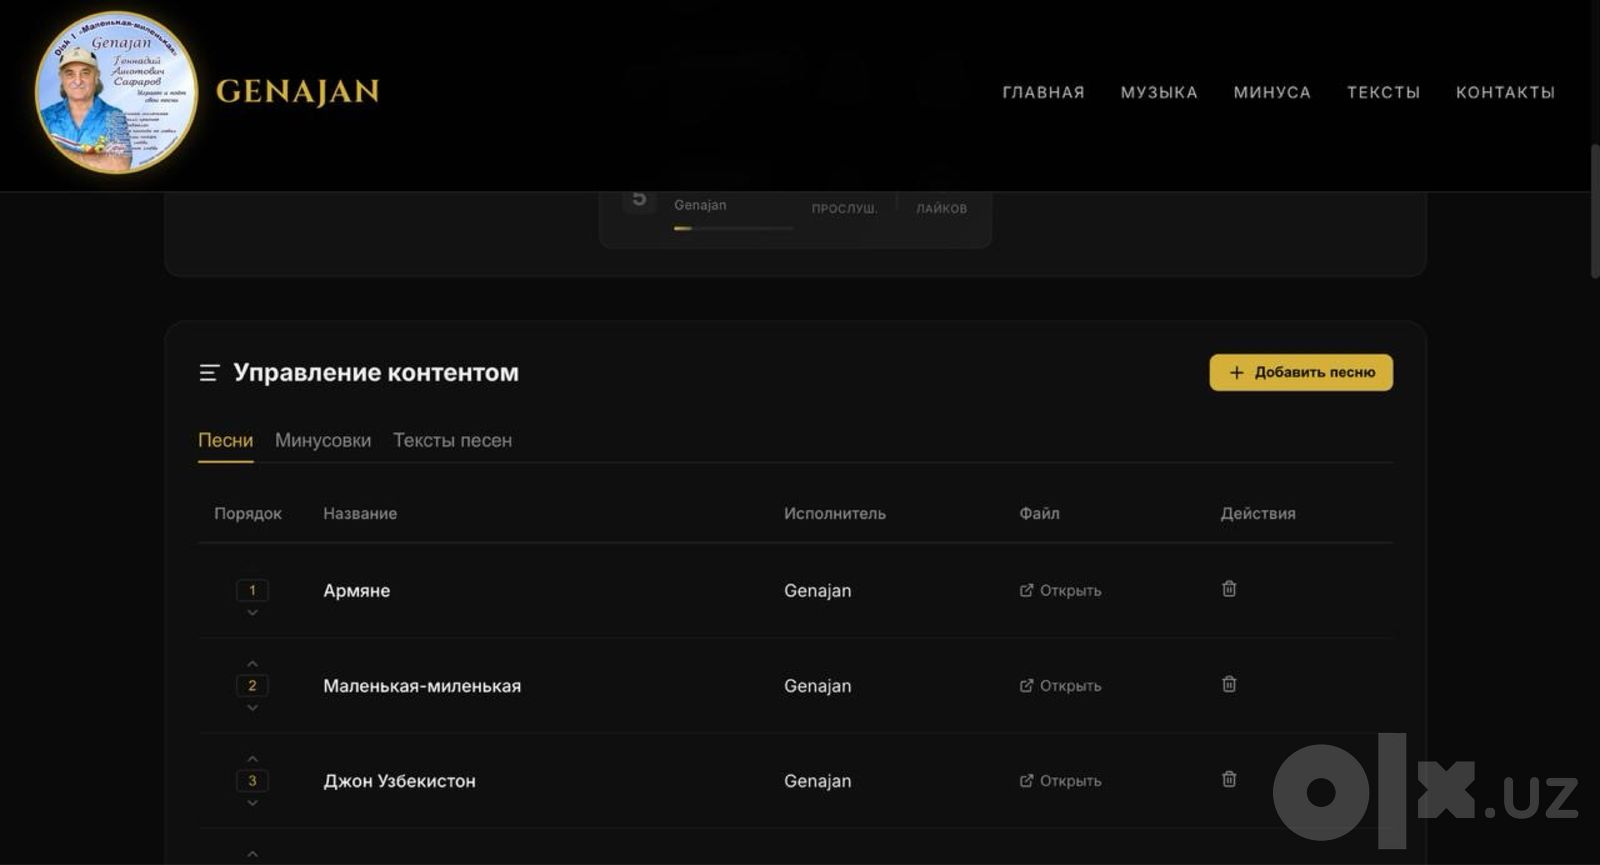Click the GENAJAN site title text
This screenshot has height=865, width=1600.
[x=297, y=92]
